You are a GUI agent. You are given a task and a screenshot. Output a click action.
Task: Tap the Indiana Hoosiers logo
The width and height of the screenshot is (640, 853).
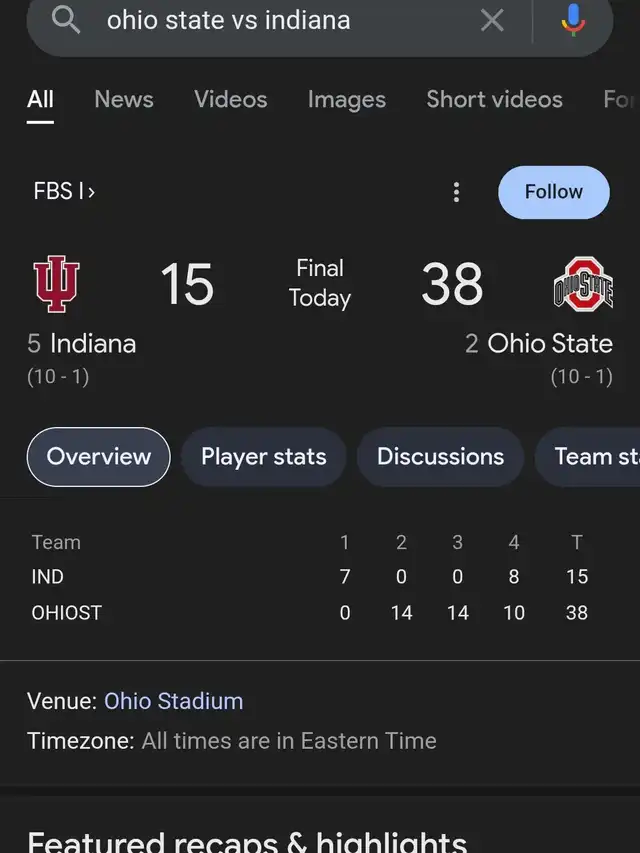pos(56,284)
